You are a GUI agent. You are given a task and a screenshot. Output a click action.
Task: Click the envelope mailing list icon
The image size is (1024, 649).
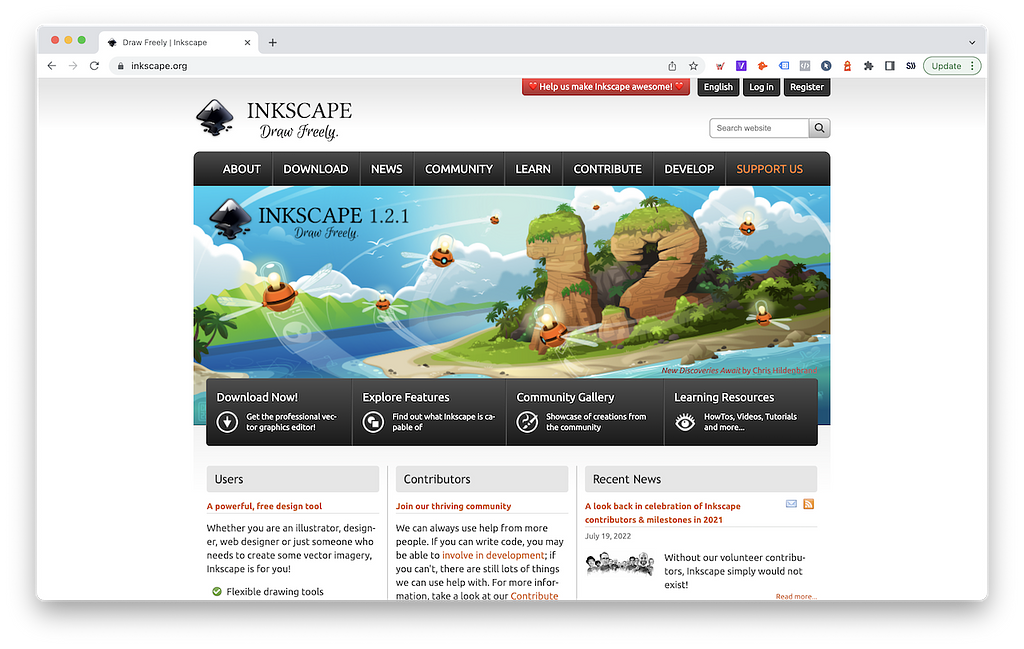pyautogui.click(x=791, y=504)
